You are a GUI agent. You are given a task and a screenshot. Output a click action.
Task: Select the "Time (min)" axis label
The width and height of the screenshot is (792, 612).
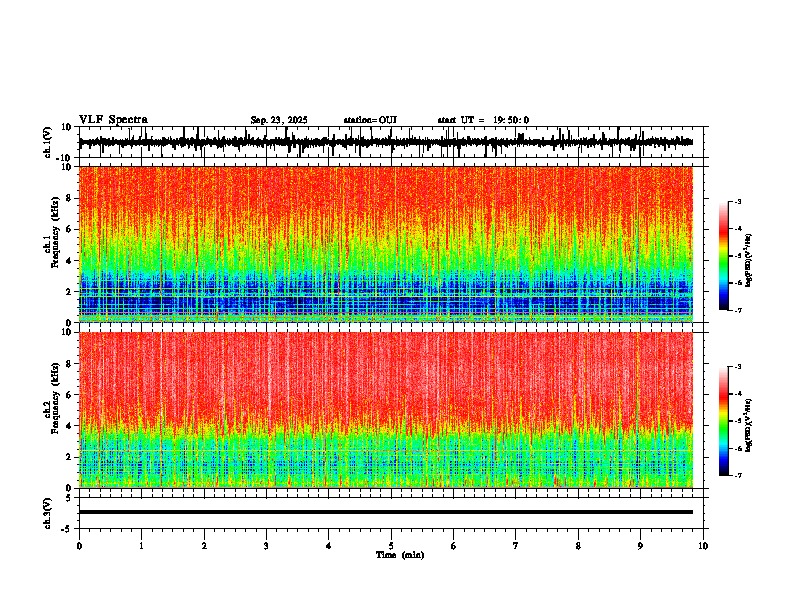point(400,555)
